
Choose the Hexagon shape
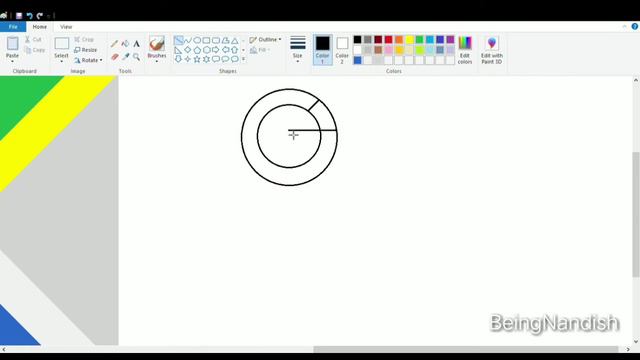(207, 50)
